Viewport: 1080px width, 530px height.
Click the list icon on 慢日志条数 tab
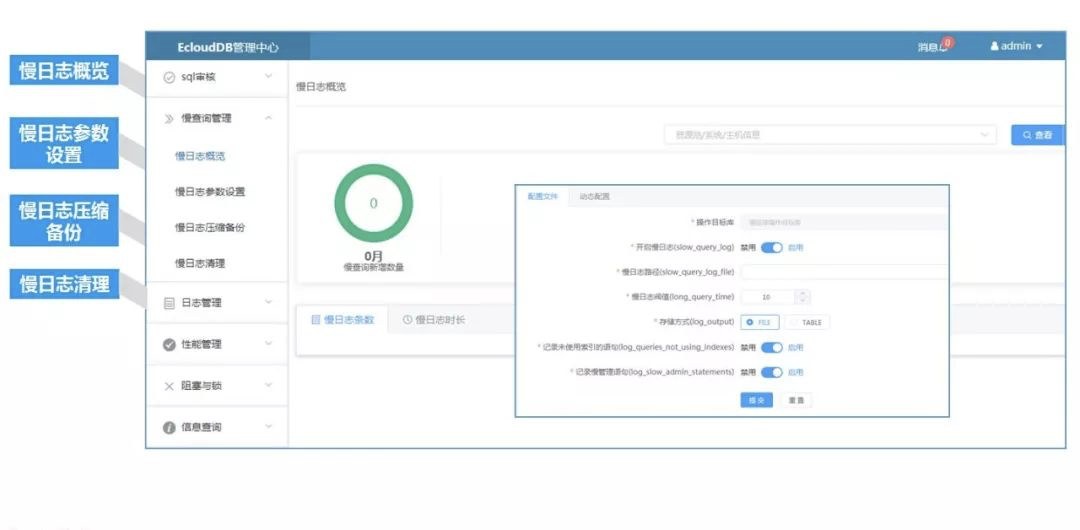(315, 320)
